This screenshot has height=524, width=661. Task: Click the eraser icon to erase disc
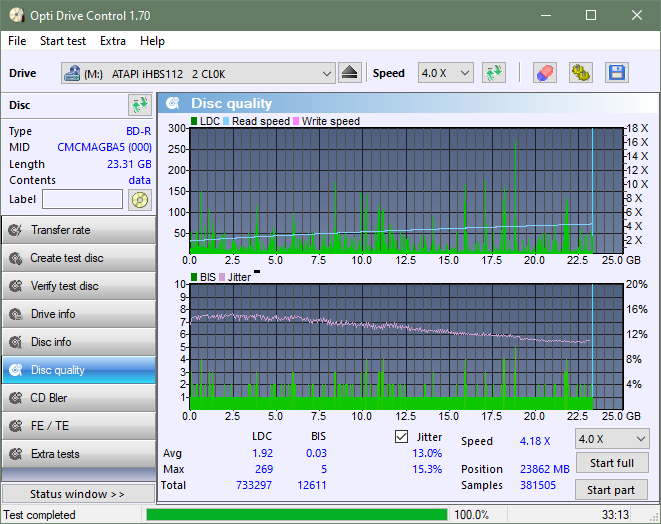point(544,73)
